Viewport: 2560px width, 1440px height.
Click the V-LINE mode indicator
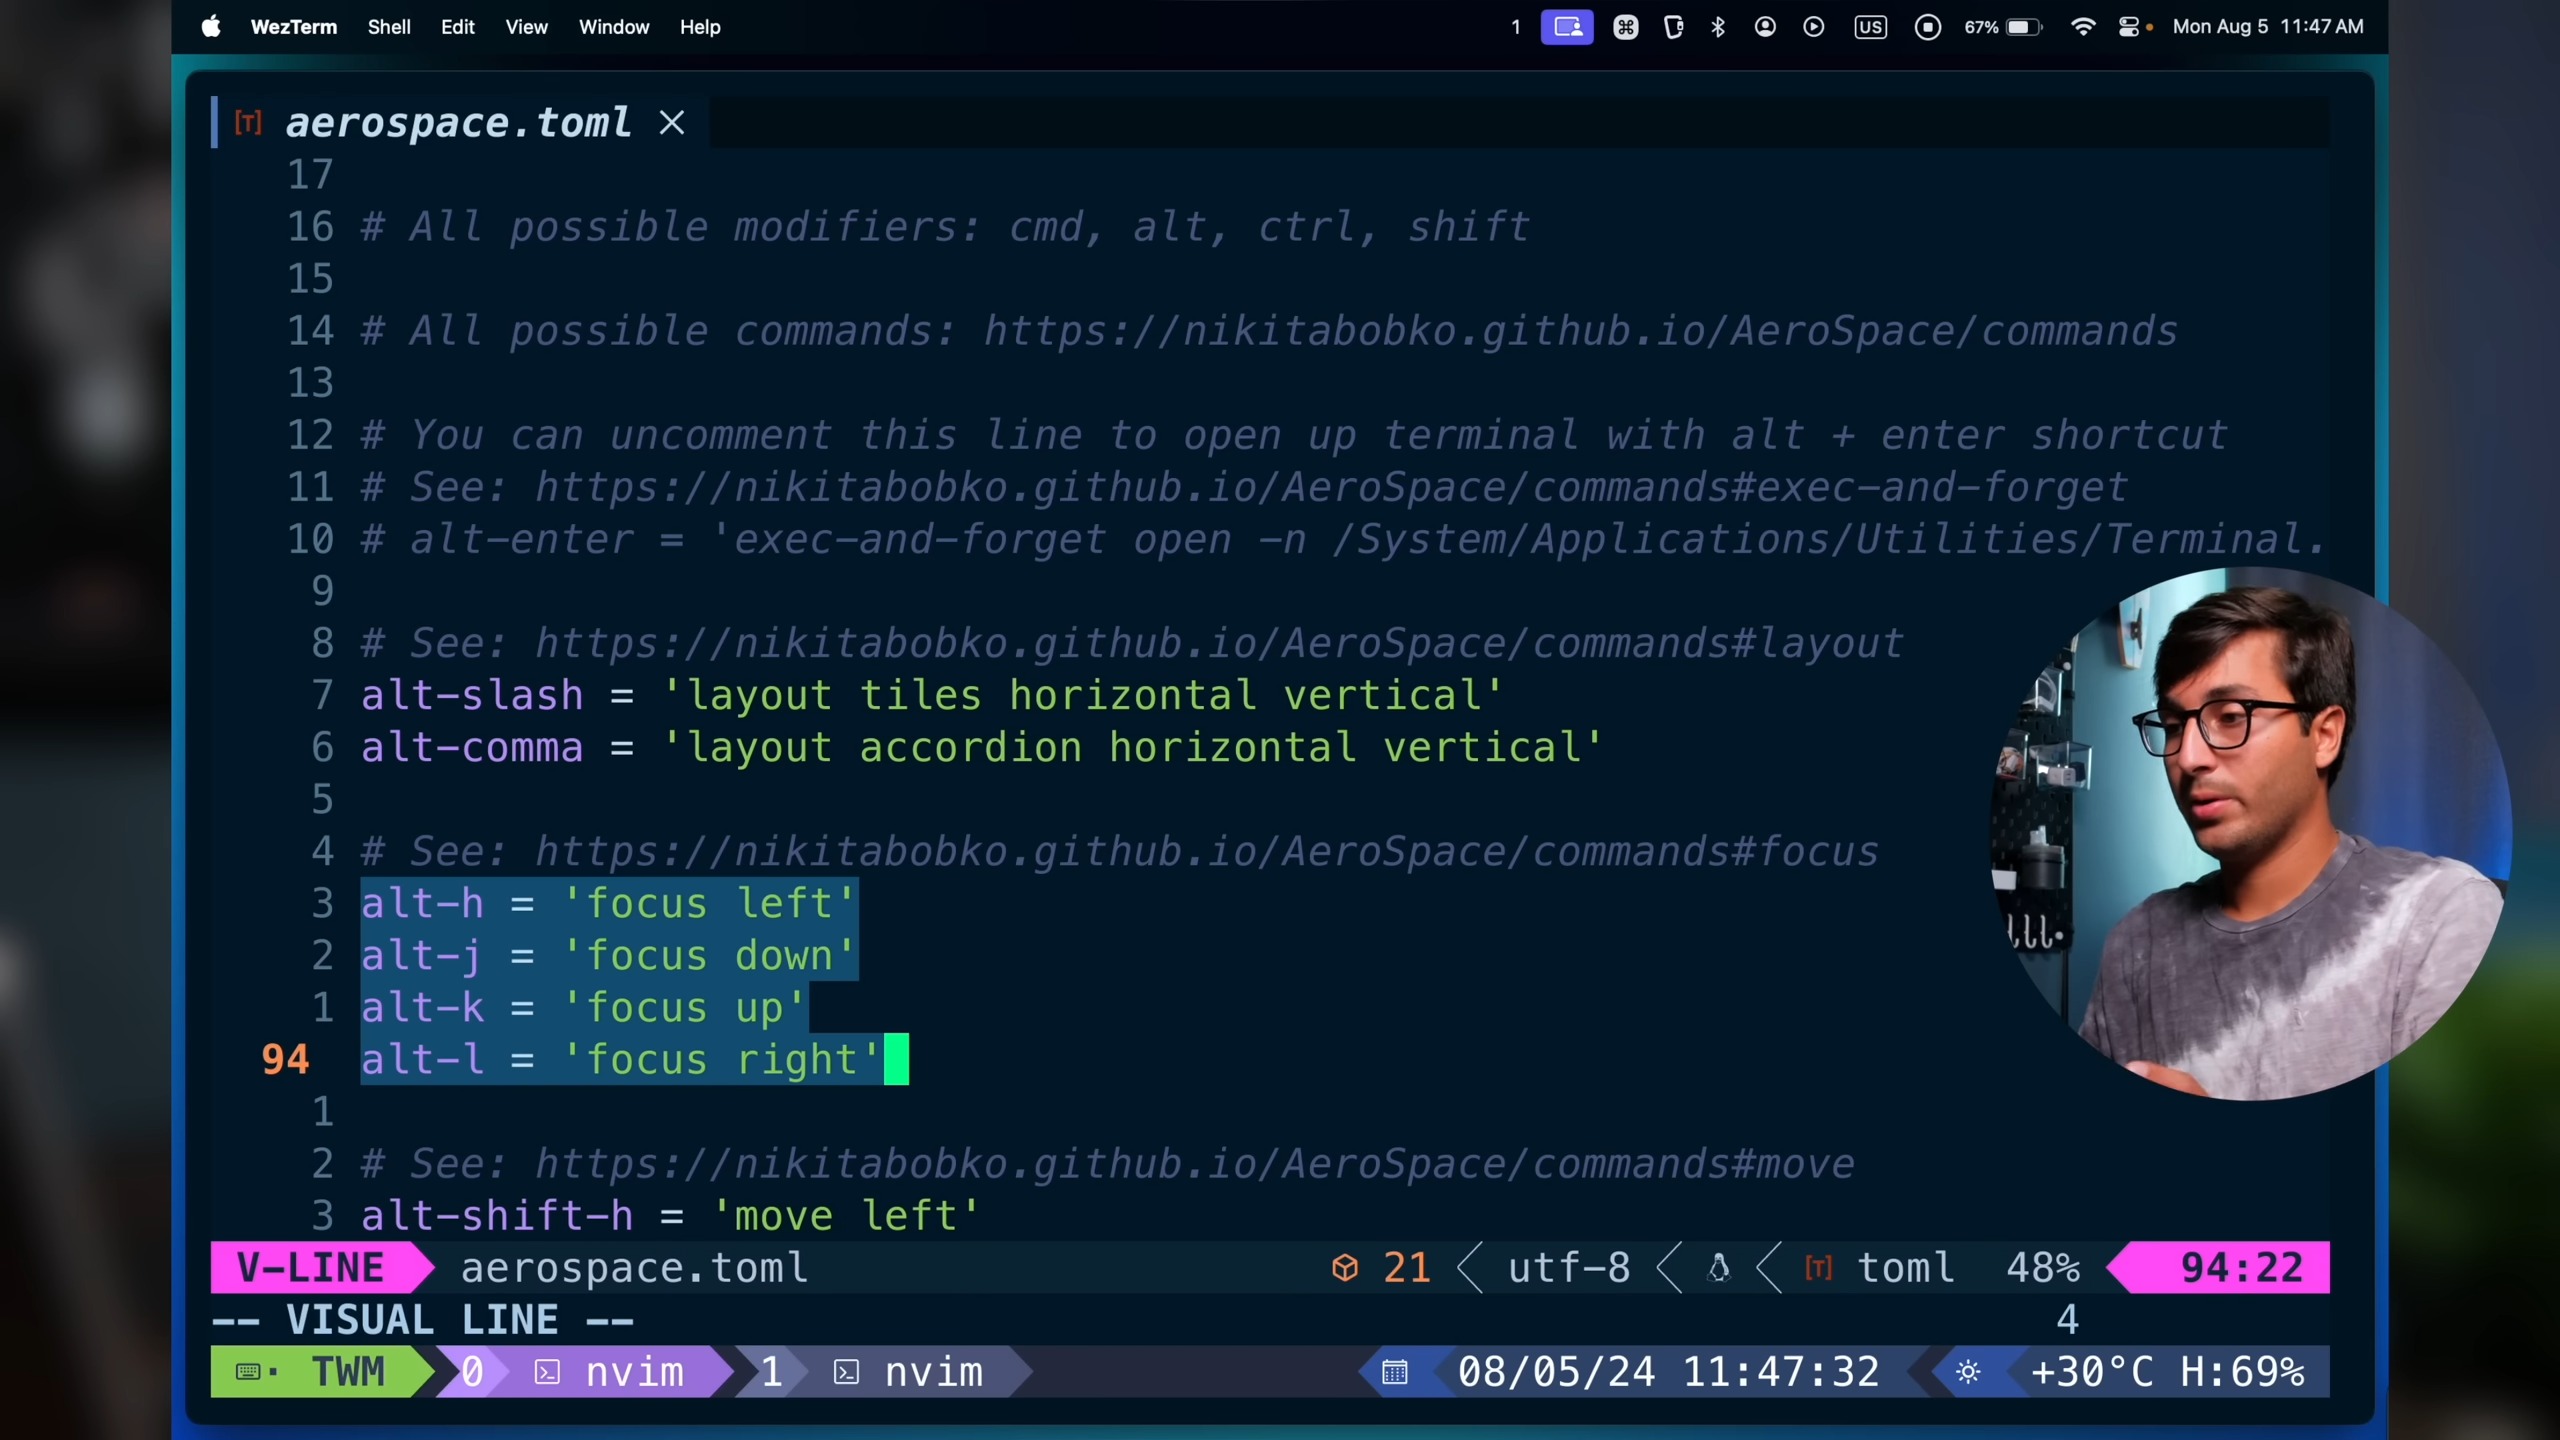click(x=312, y=1268)
